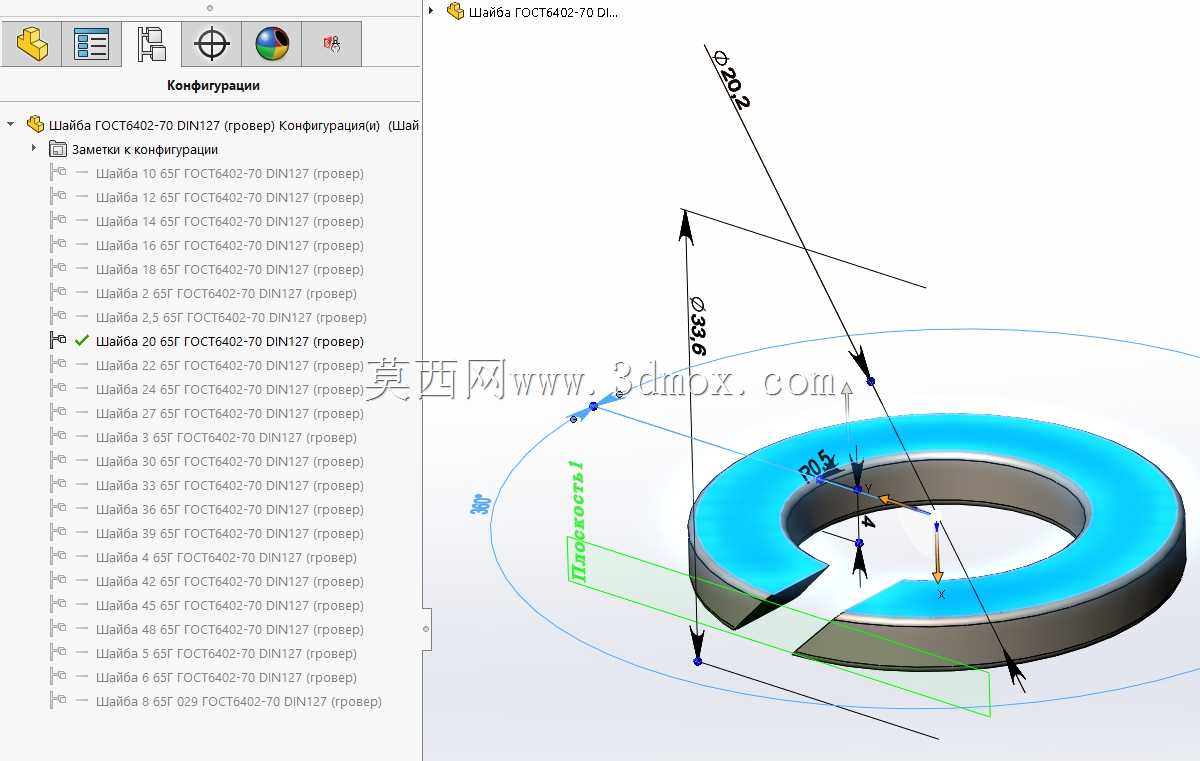This screenshot has height=761, width=1200.
Task: Collapse the root Шайба ГОСТ6402-70 DIN127 tree node
Action: coord(11,125)
